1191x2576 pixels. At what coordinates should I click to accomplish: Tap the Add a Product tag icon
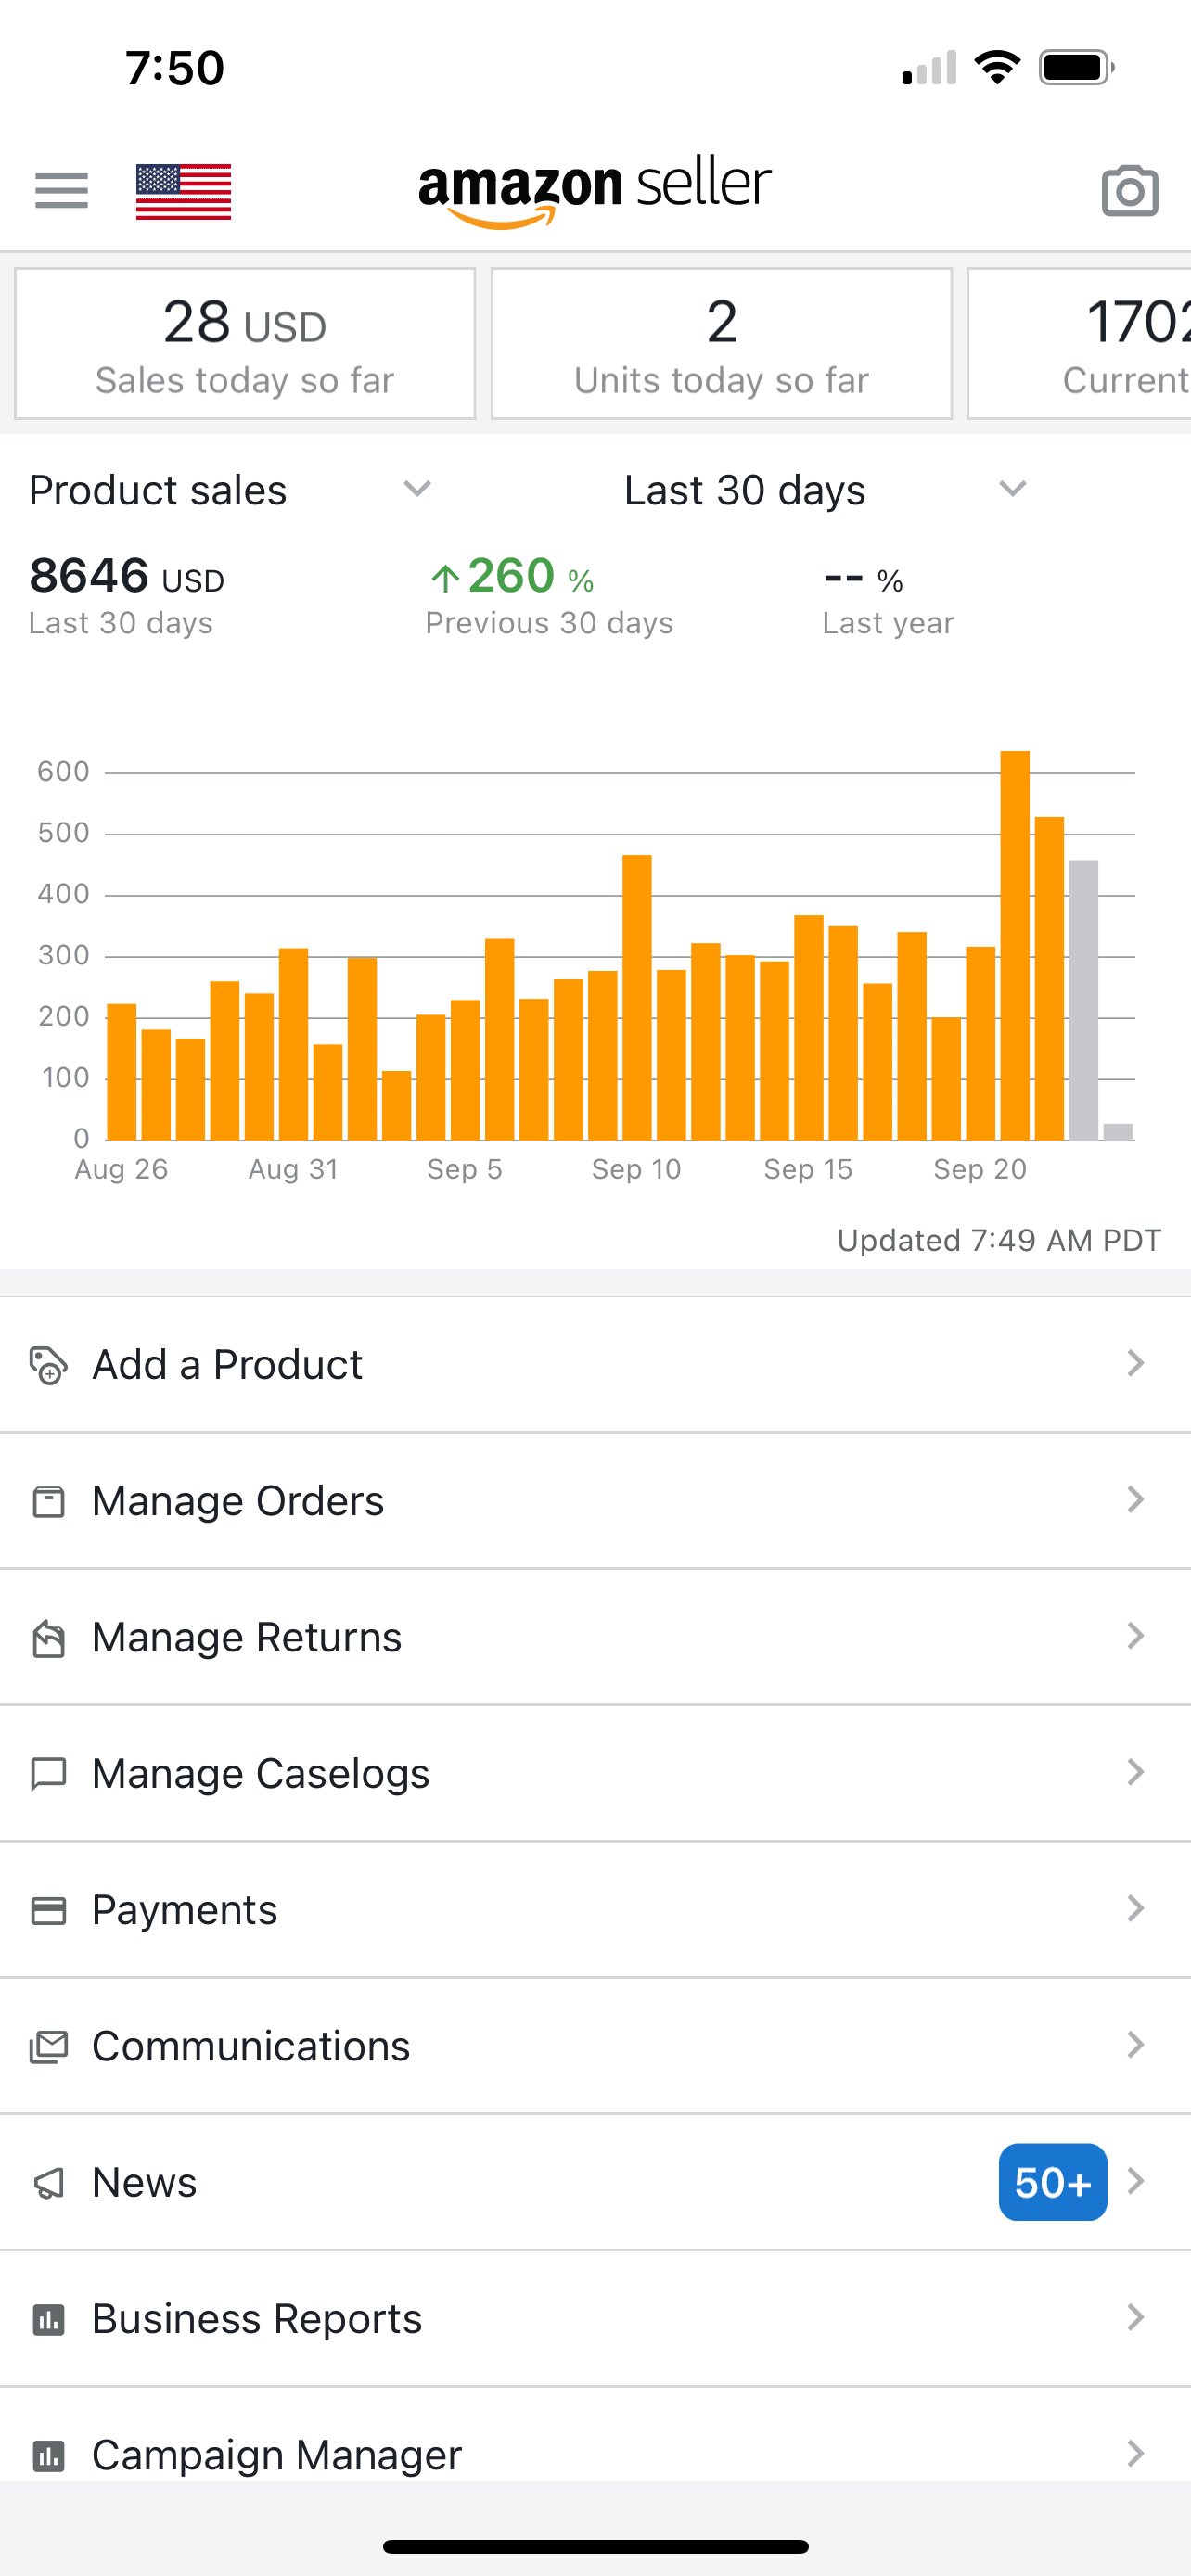48,1365
